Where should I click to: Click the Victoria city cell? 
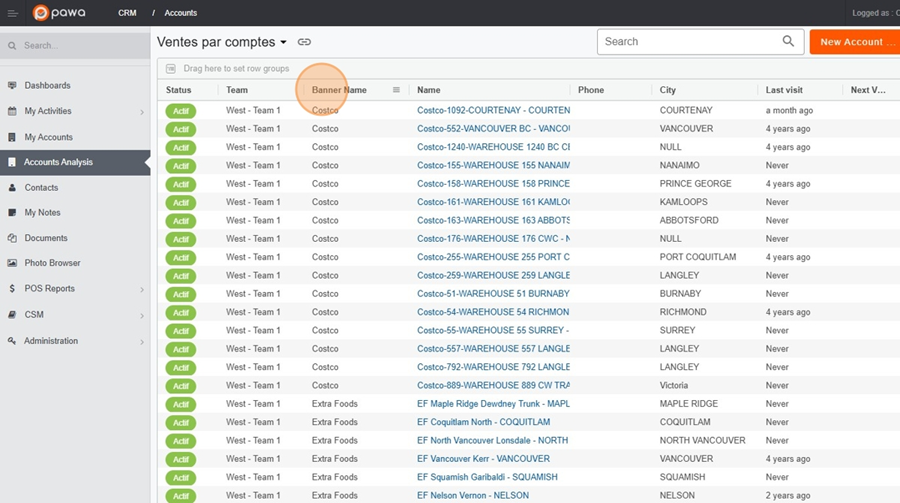pyautogui.click(x=673, y=385)
